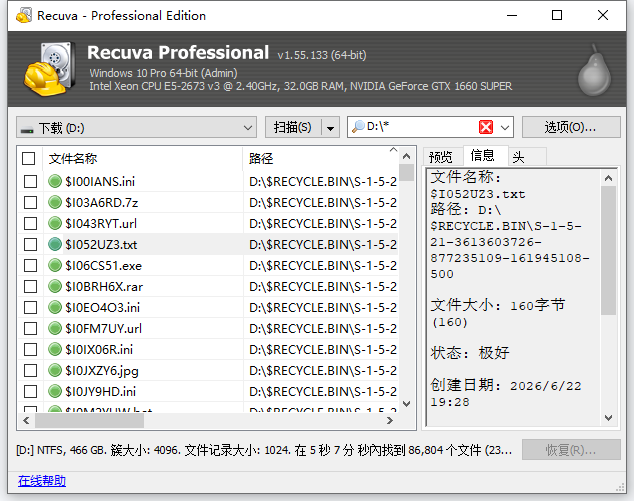
Task: Click the Recuva hard-hat drive logo
Action: tap(49, 69)
